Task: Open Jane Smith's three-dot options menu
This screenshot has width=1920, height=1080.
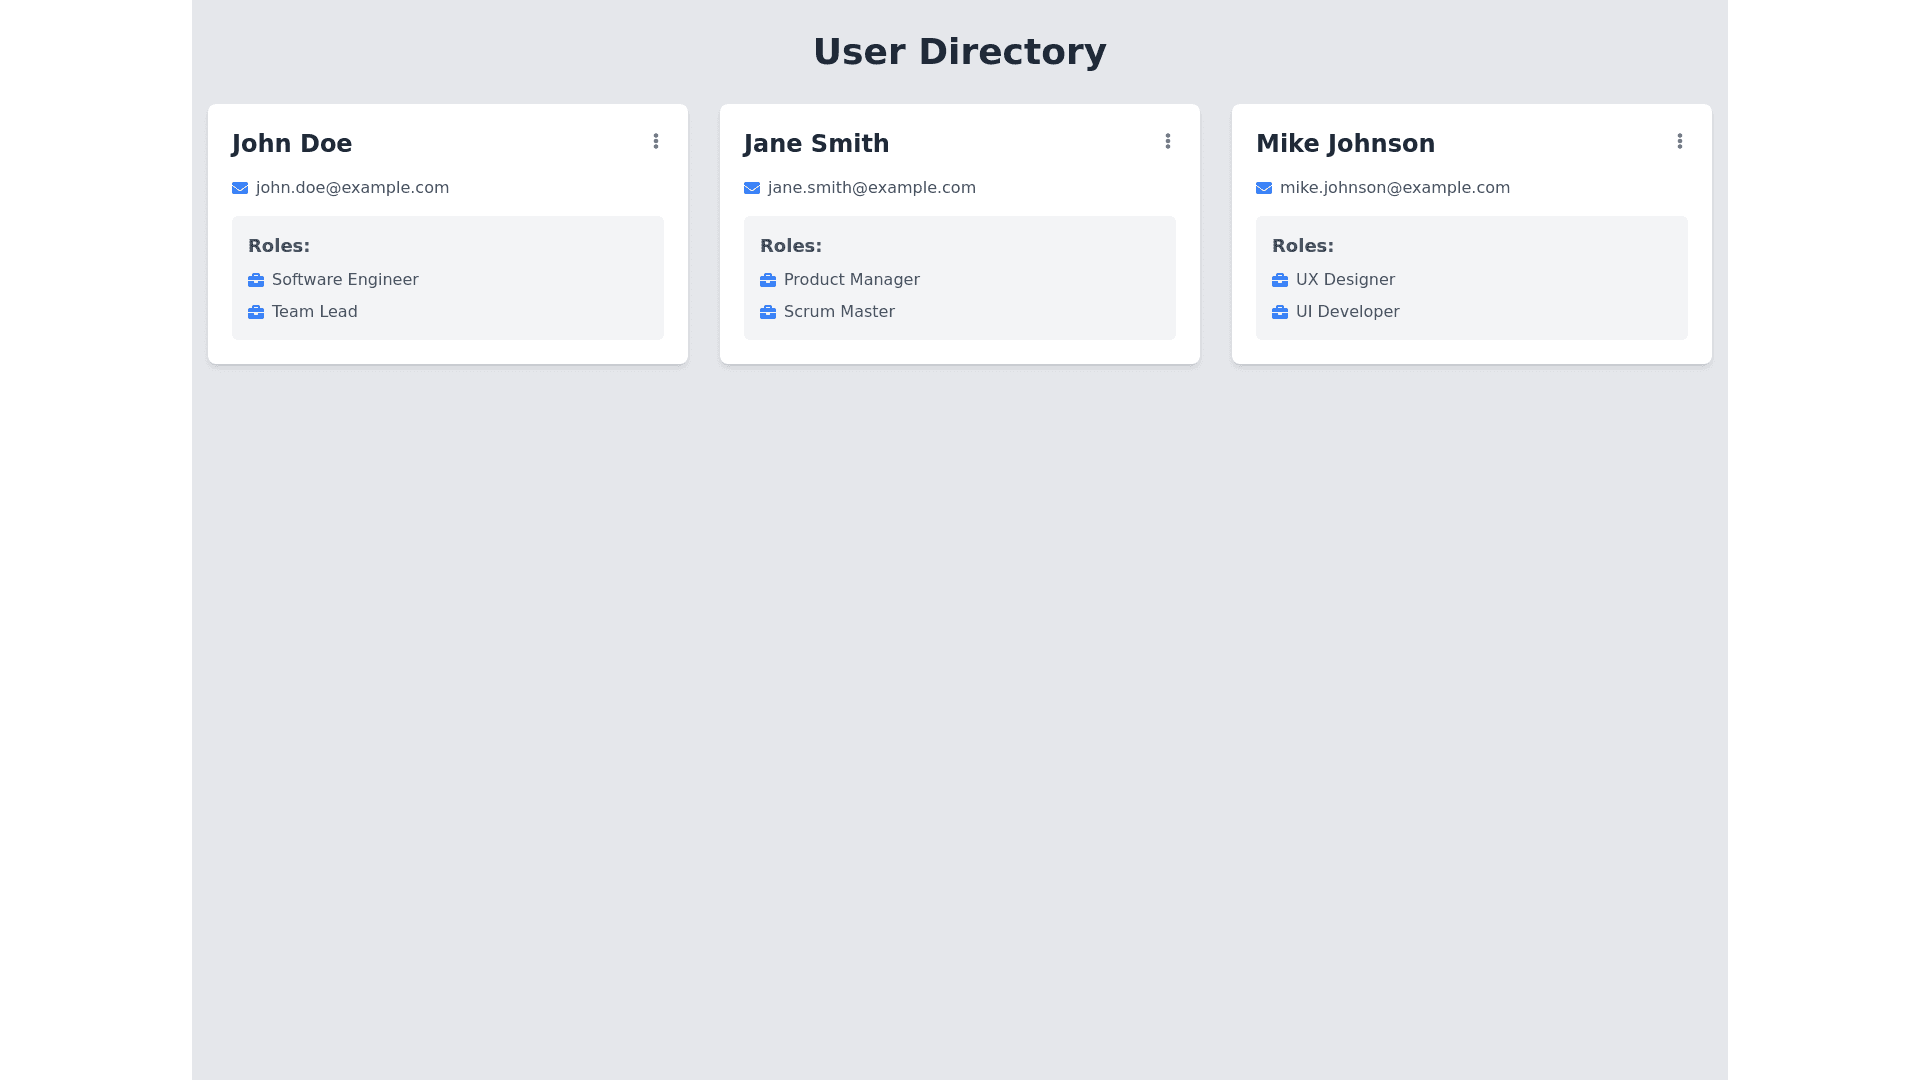Action: pos(1168,141)
